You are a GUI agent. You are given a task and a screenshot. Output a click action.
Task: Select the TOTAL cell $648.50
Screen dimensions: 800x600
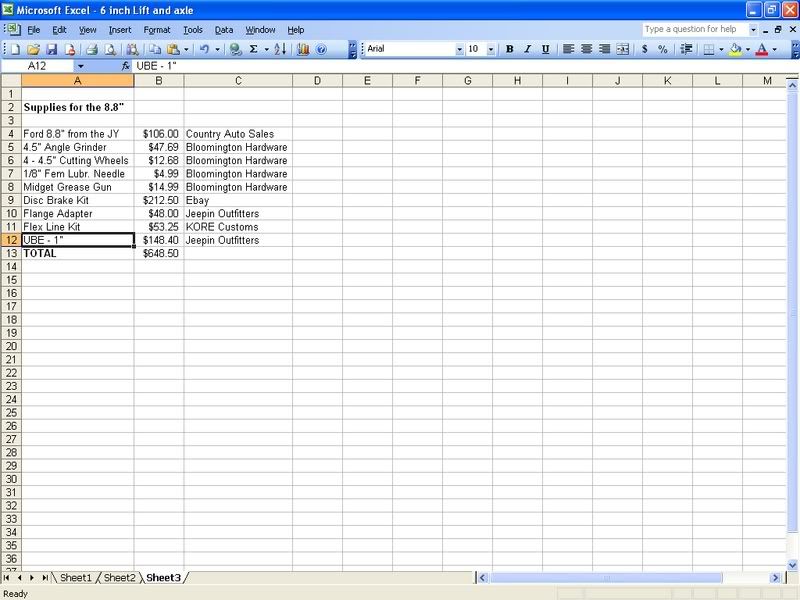(159, 254)
